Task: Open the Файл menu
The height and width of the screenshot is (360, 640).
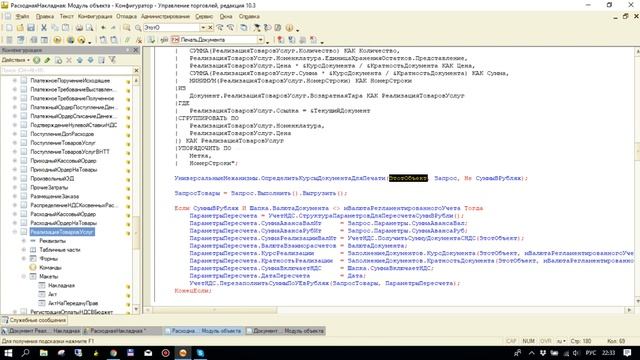Action: pos(22,17)
